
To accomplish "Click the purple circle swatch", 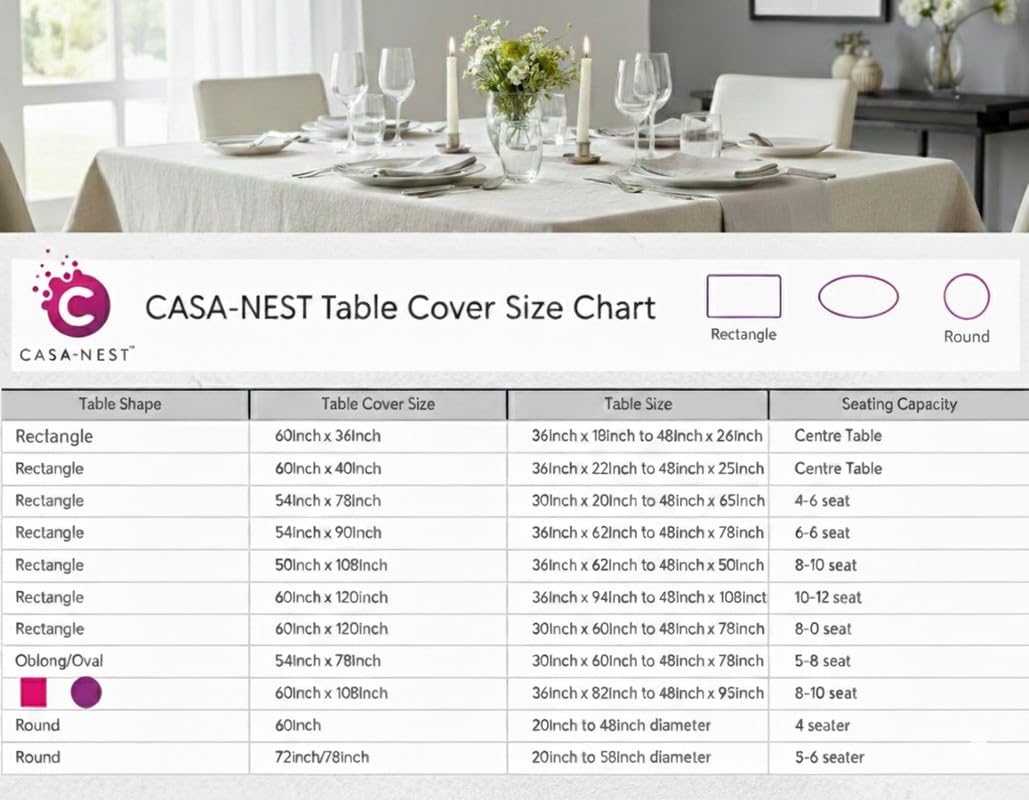I will [x=86, y=692].
